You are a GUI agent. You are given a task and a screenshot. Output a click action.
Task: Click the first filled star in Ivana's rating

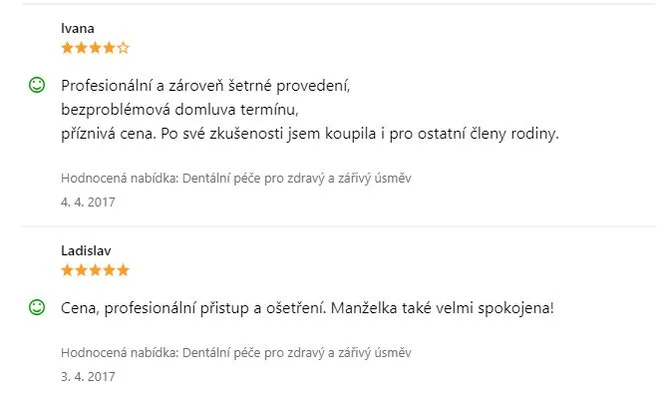point(67,48)
